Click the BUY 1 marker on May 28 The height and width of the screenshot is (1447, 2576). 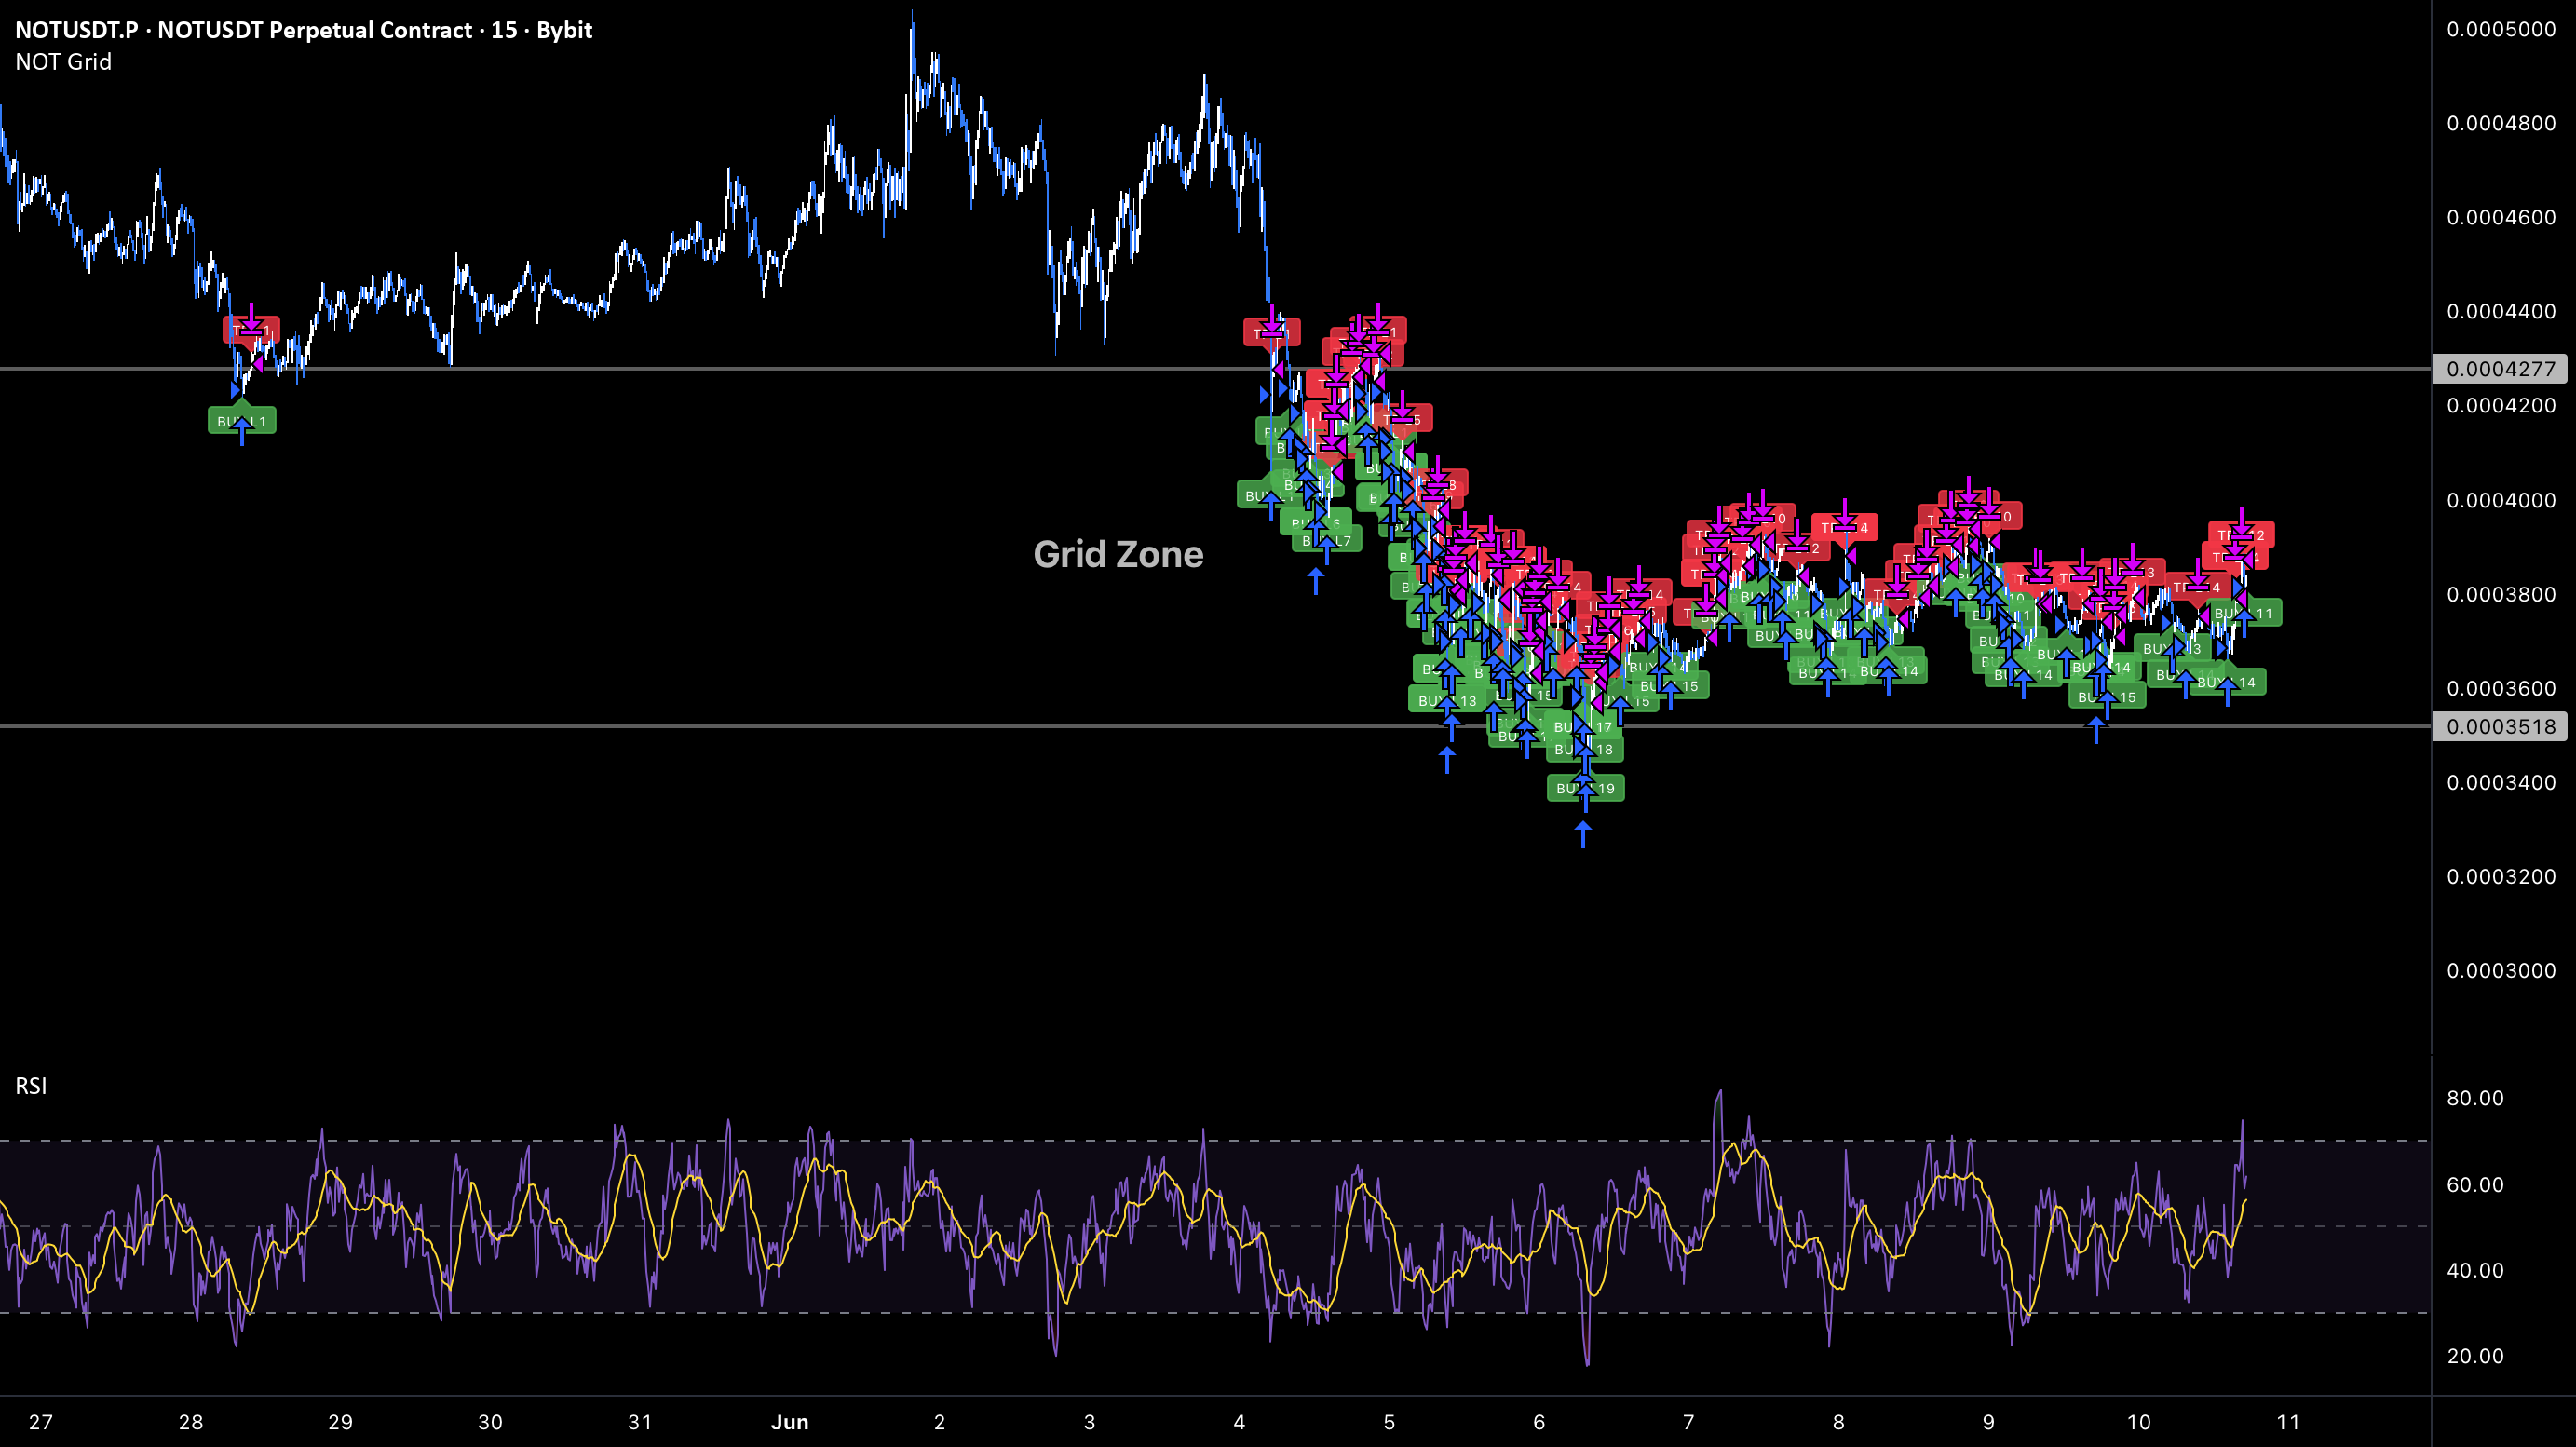click(242, 421)
